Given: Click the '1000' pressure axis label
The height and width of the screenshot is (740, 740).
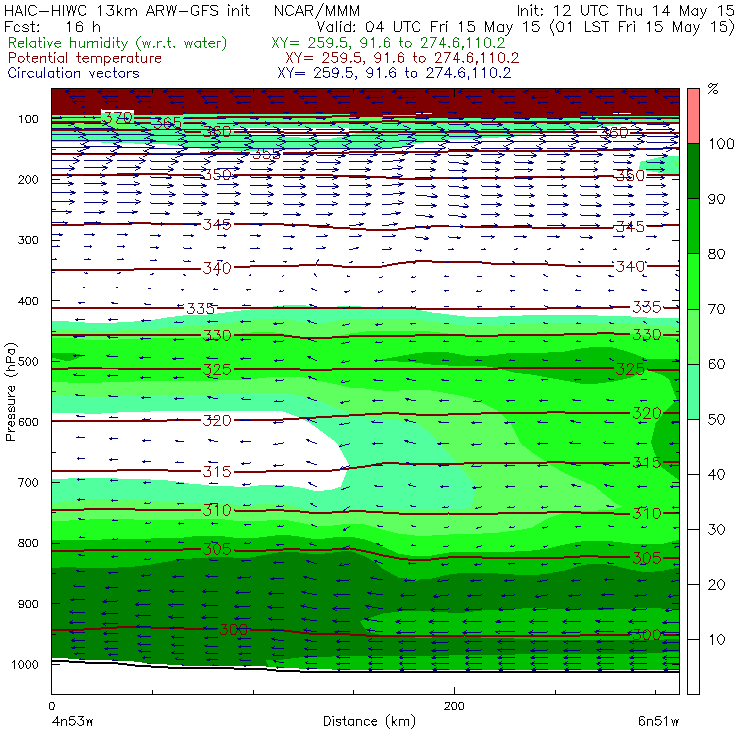Looking at the screenshot, I should 25,664.
